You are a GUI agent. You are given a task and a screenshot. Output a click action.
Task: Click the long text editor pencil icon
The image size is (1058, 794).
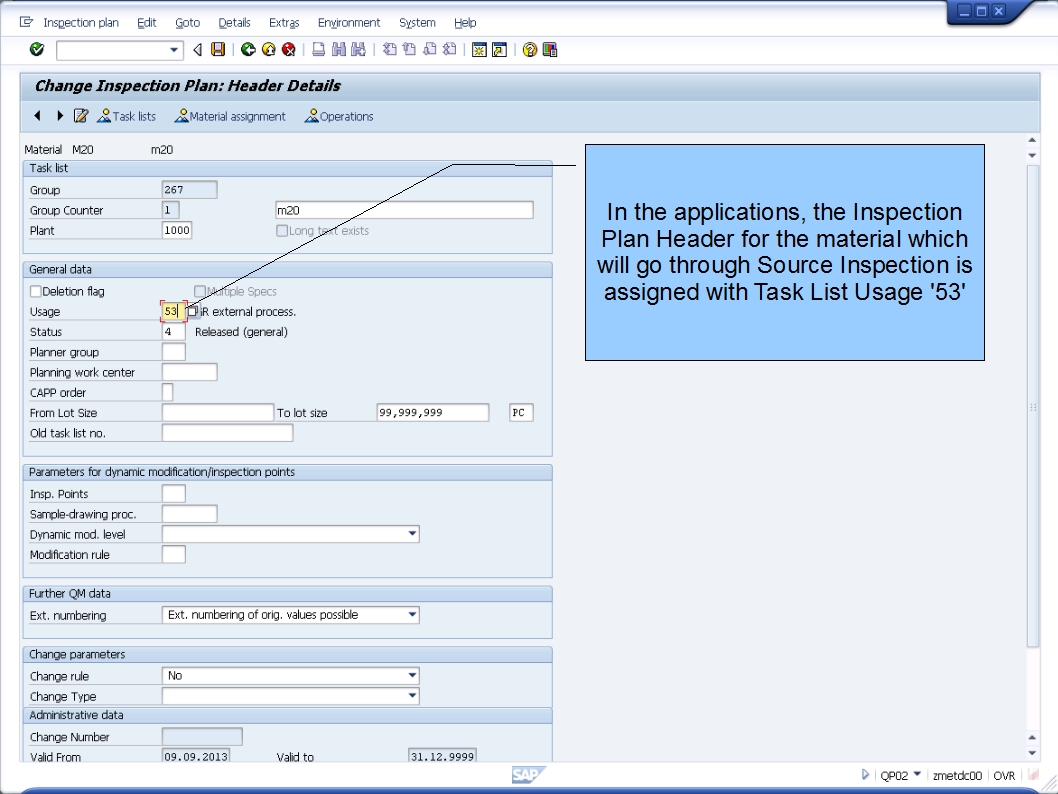pos(81,116)
